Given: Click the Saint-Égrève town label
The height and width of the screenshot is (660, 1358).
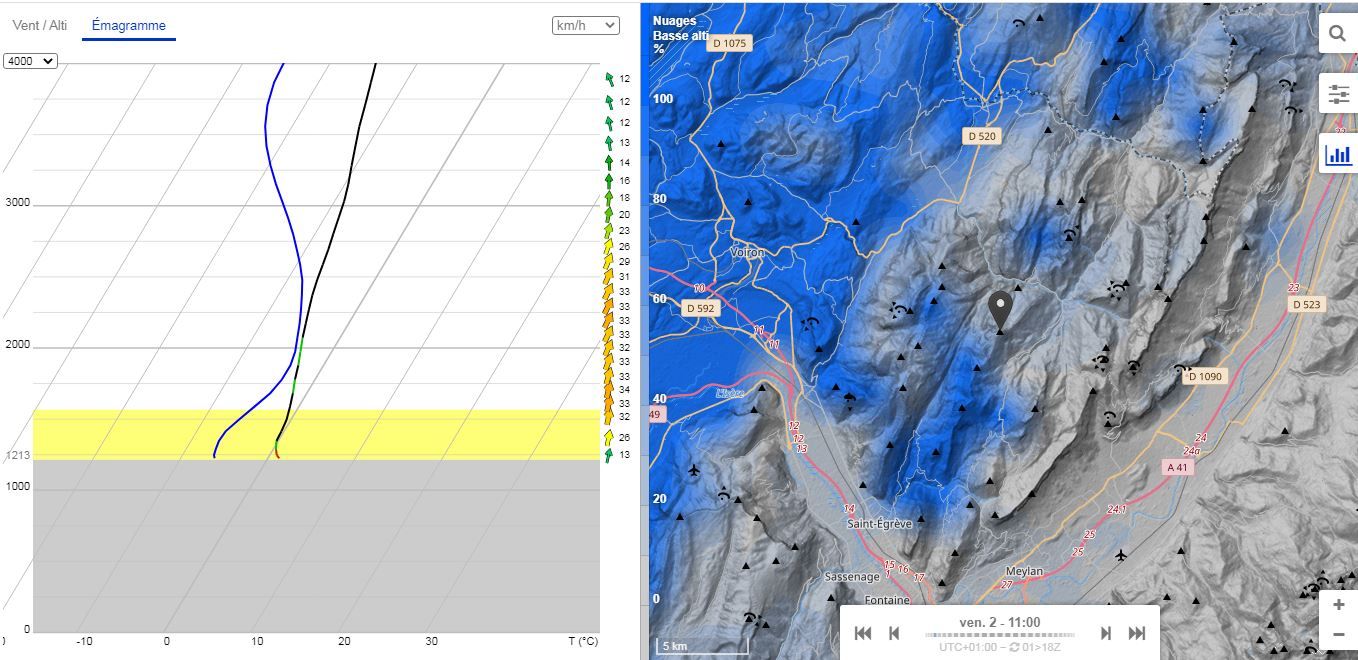Looking at the screenshot, I should 878,524.
